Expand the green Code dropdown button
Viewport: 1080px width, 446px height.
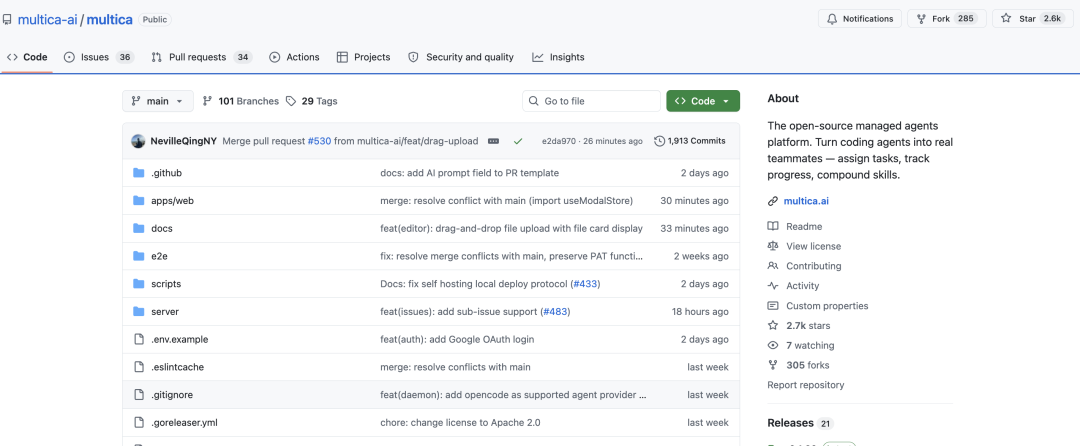703,101
